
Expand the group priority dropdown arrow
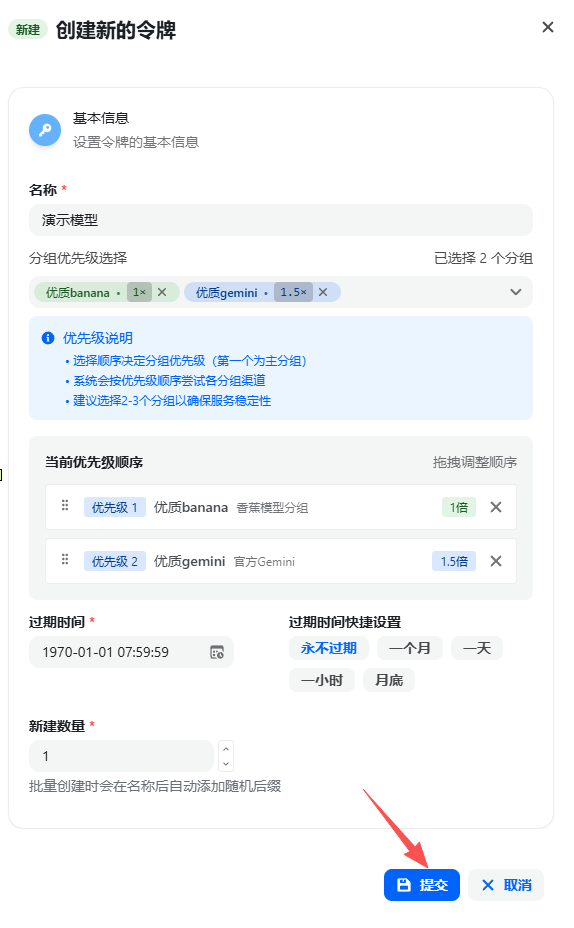click(x=515, y=292)
